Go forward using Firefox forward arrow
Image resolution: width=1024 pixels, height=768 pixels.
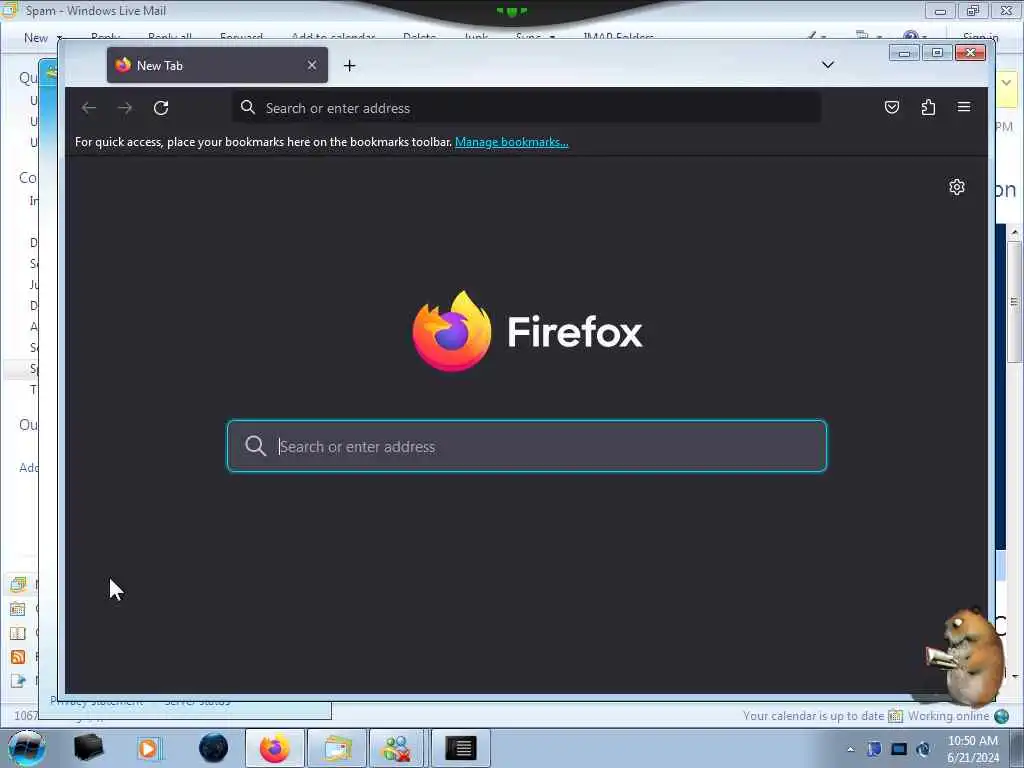125,108
